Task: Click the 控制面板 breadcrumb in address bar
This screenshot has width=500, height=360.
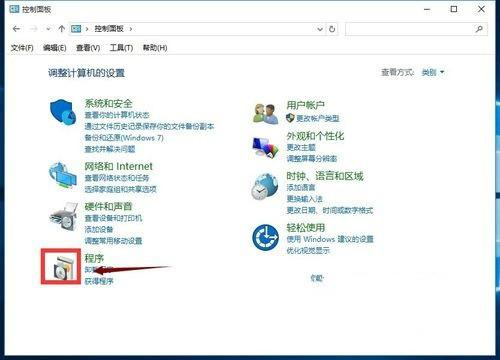Action: (x=109, y=29)
